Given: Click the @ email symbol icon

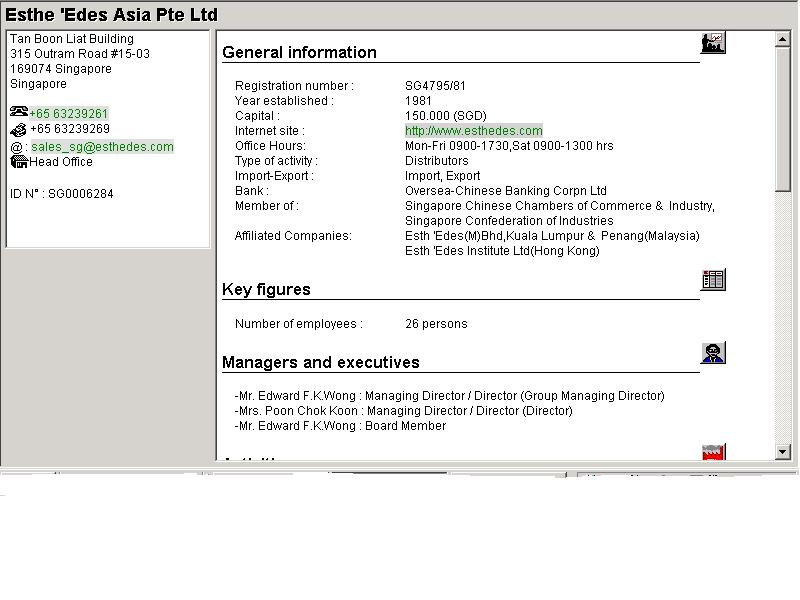Looking at the screenshot, I should point(16,147).
